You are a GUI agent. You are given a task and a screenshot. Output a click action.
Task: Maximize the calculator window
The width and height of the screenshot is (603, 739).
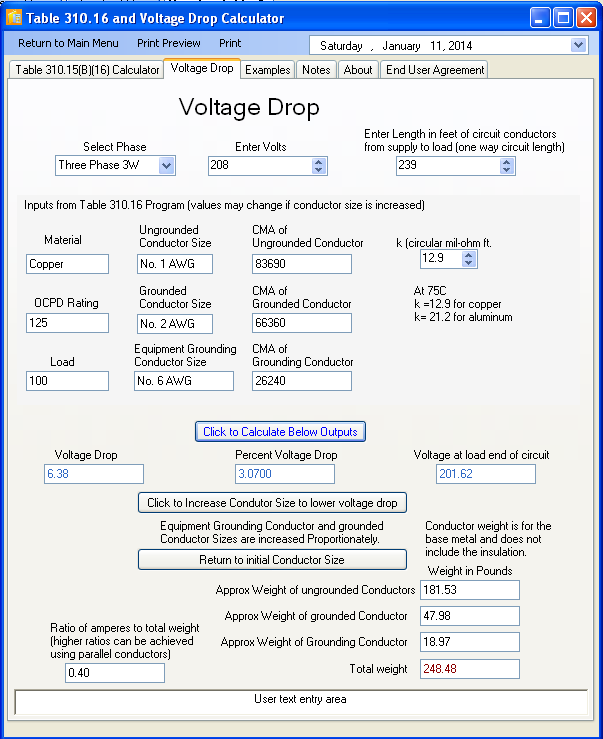tap(563, 18)
